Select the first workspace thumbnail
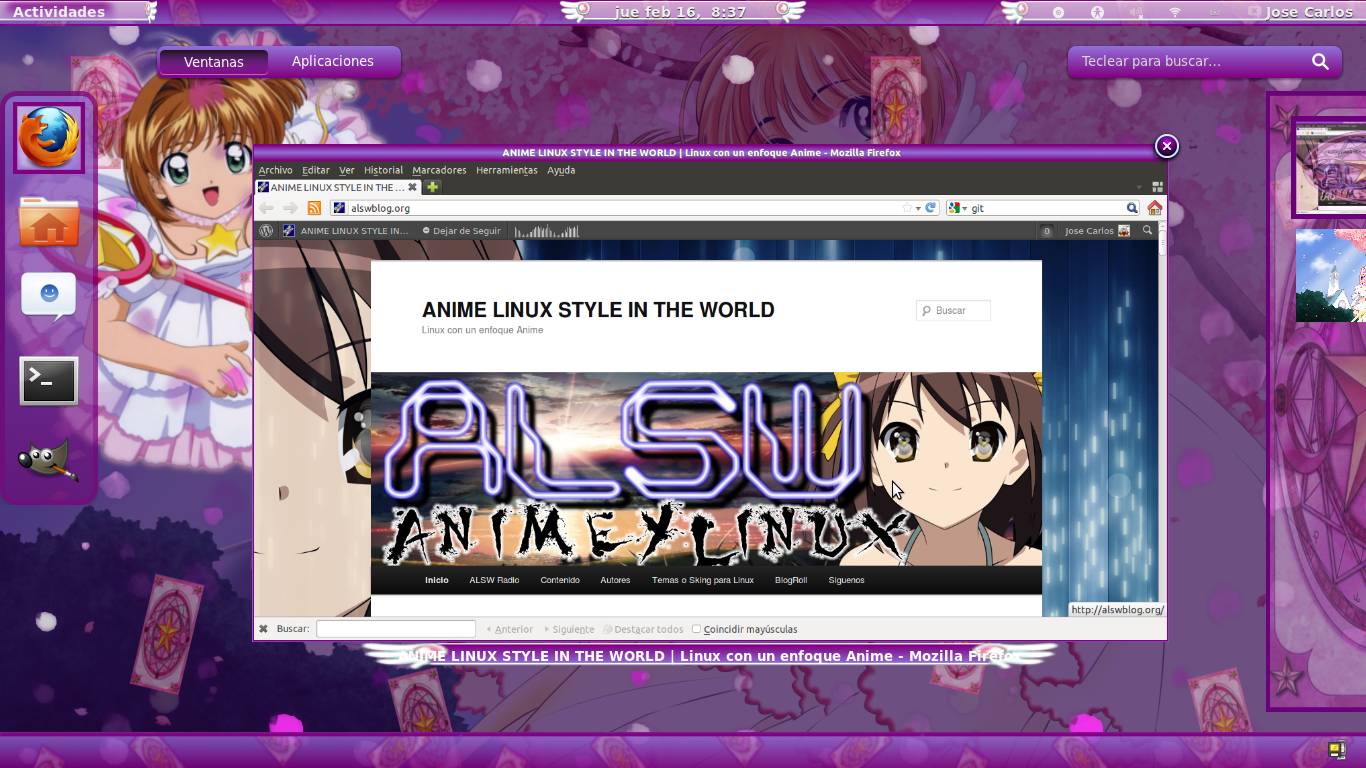This screenshot has width=1366, height=768. [x=1331, y=167]
